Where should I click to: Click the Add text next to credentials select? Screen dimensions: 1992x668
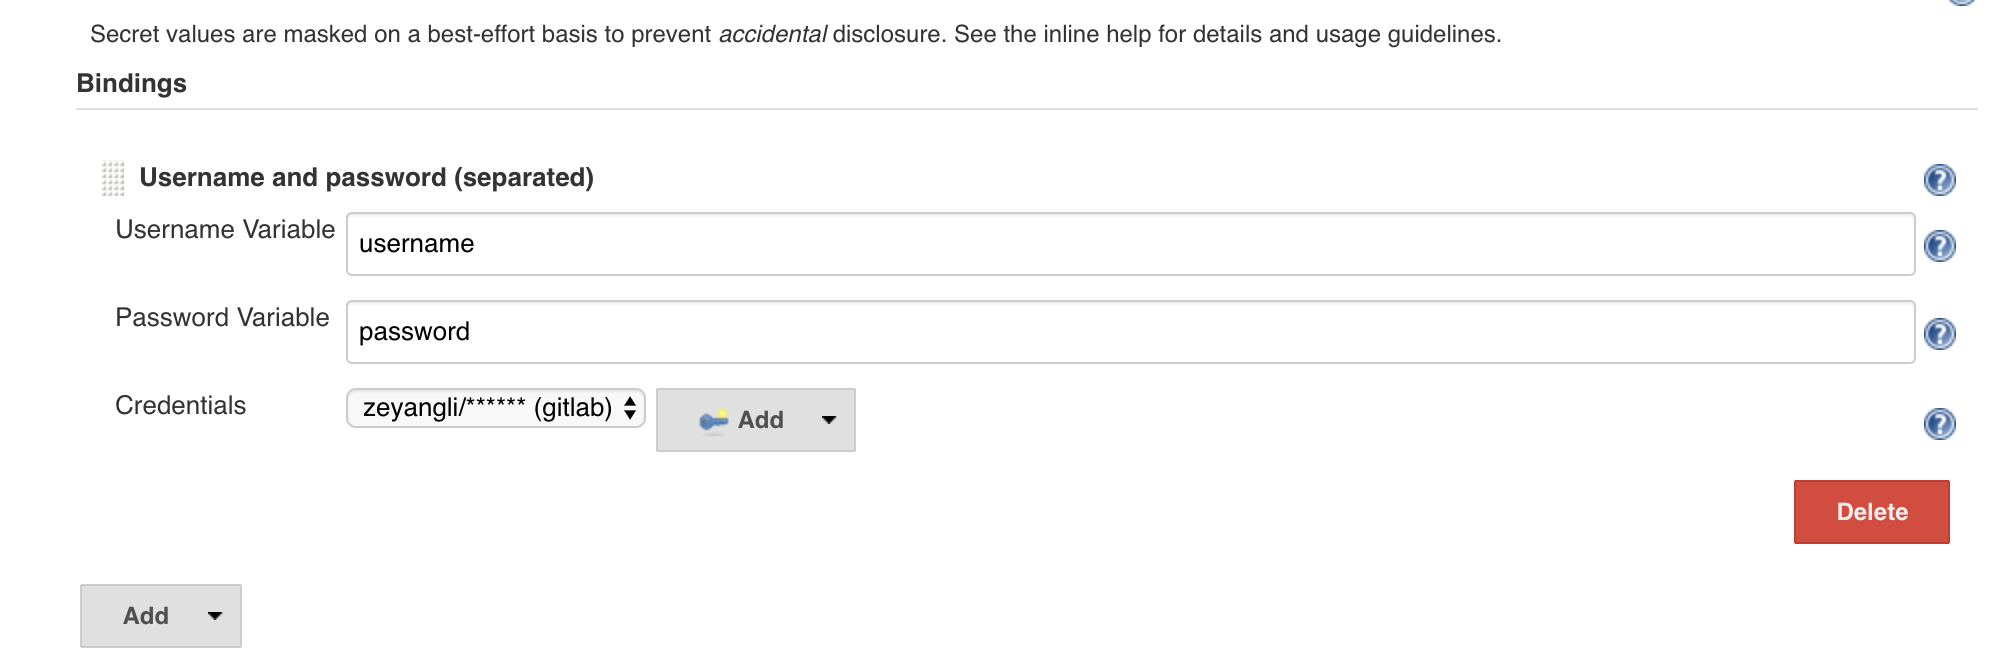tap(760, 420)
